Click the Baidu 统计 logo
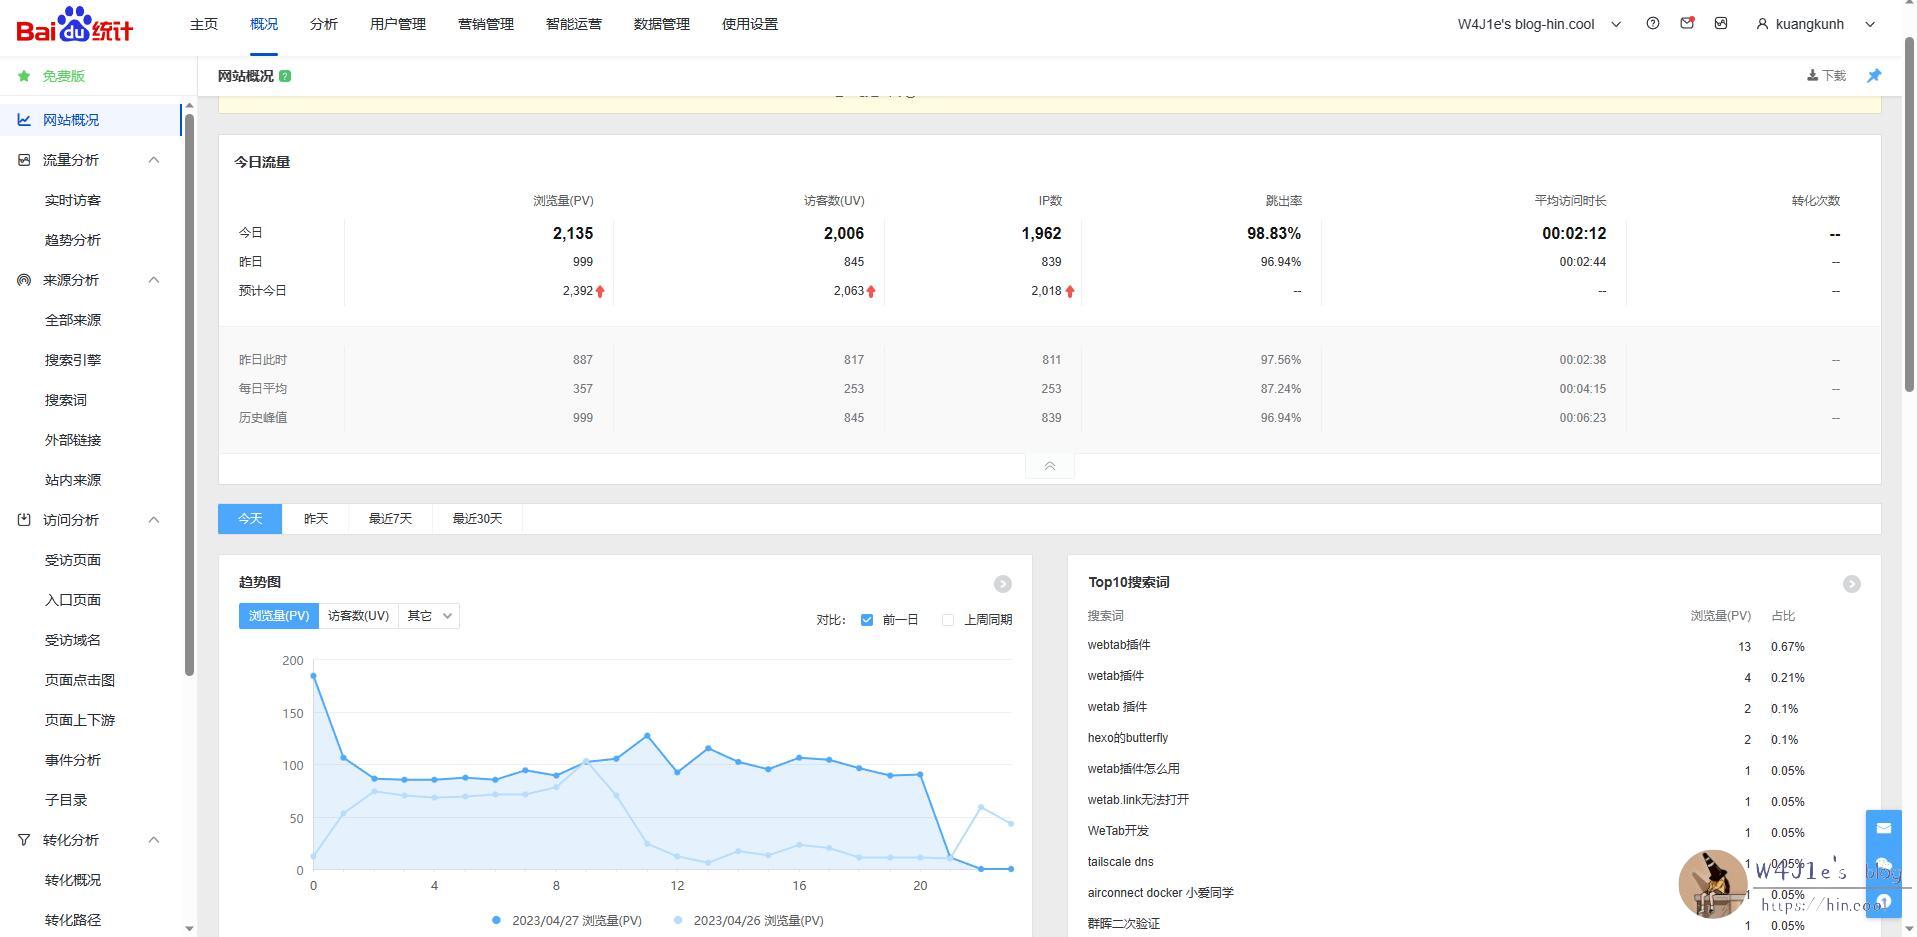 [75, 25]
